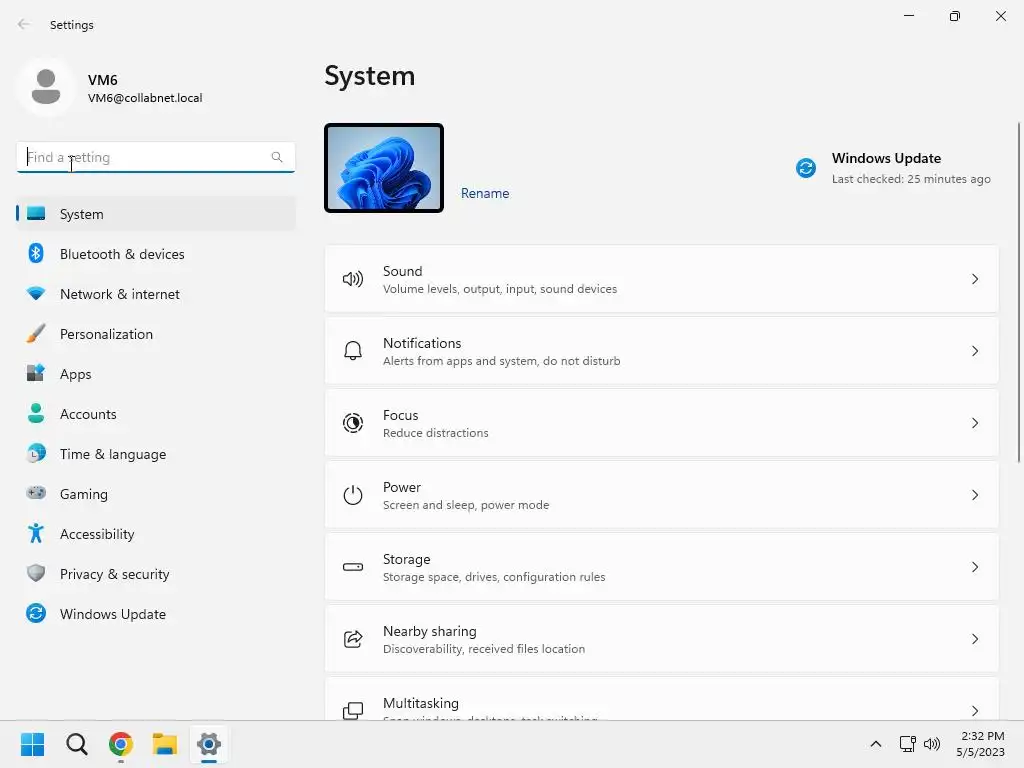The width and height of the screenshot is (1024, 768).
Task: Click the Power button icon
Action: 353,495
